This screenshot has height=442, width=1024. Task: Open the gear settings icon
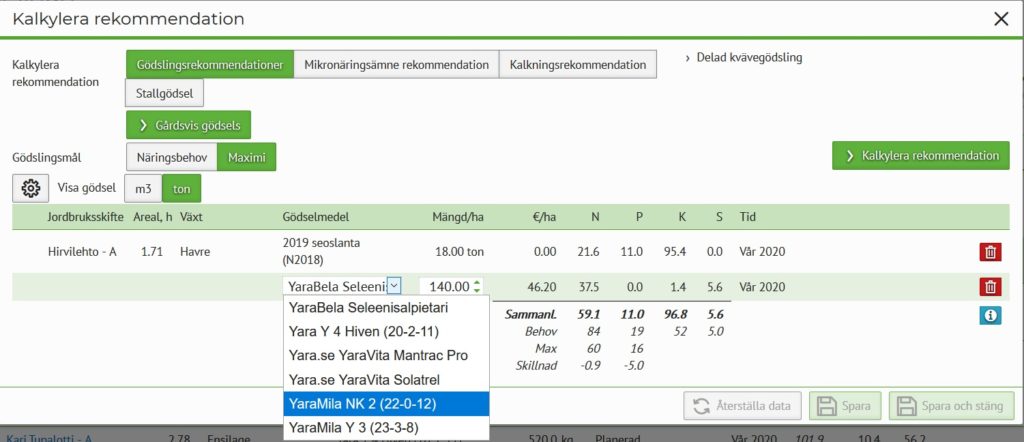[x=31, y=188]
